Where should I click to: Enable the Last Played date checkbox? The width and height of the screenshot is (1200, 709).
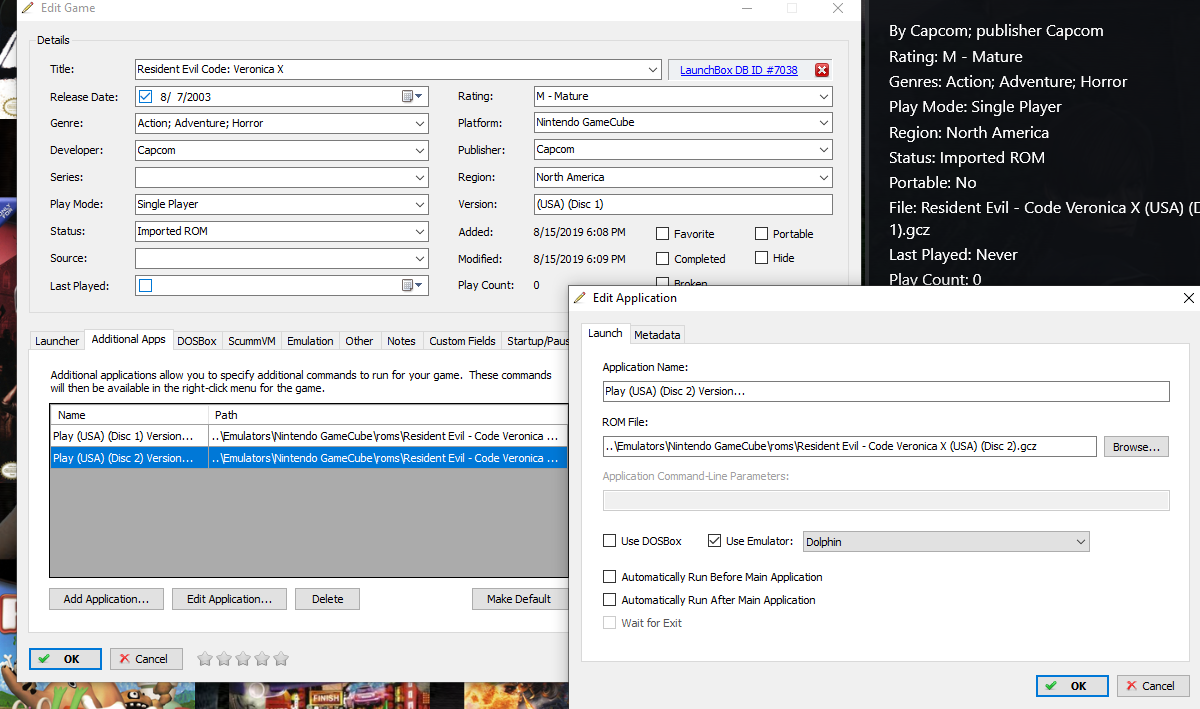click(x=146, y=286)
